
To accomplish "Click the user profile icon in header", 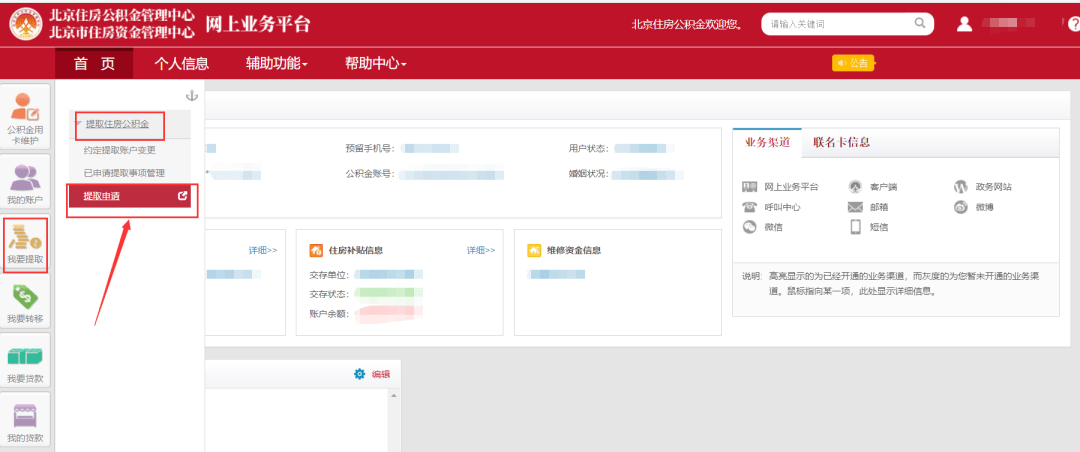I will (x=964, y=23).
